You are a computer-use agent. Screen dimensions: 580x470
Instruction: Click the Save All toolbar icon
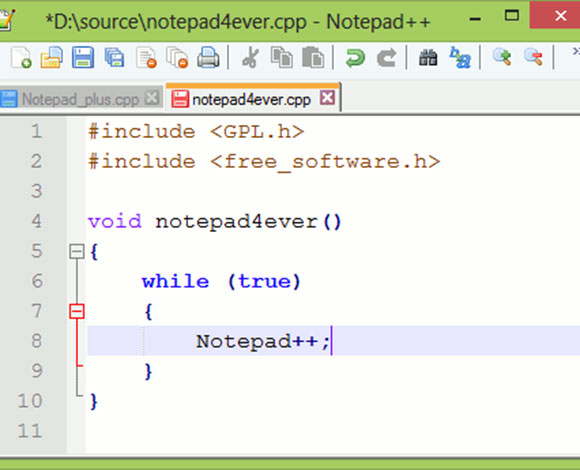114,58
